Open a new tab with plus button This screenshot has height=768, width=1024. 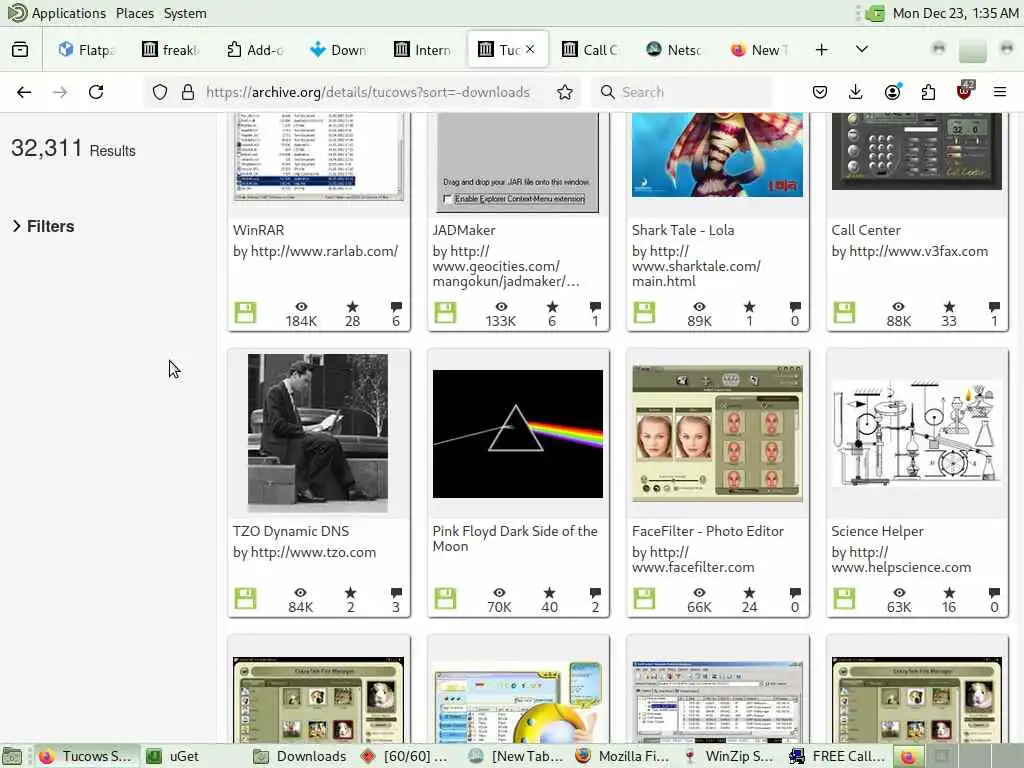coord(822,50)
